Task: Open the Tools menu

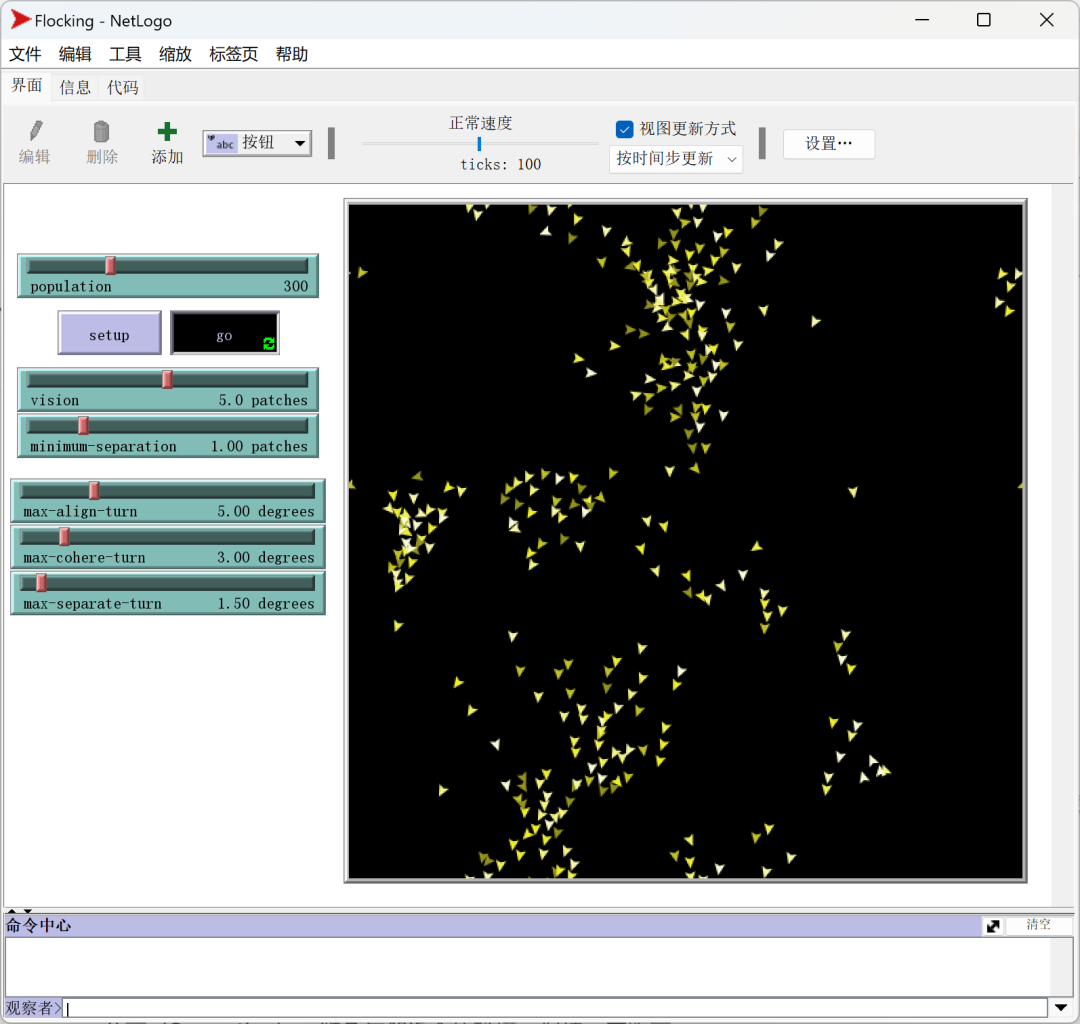Action: [125, 55]
